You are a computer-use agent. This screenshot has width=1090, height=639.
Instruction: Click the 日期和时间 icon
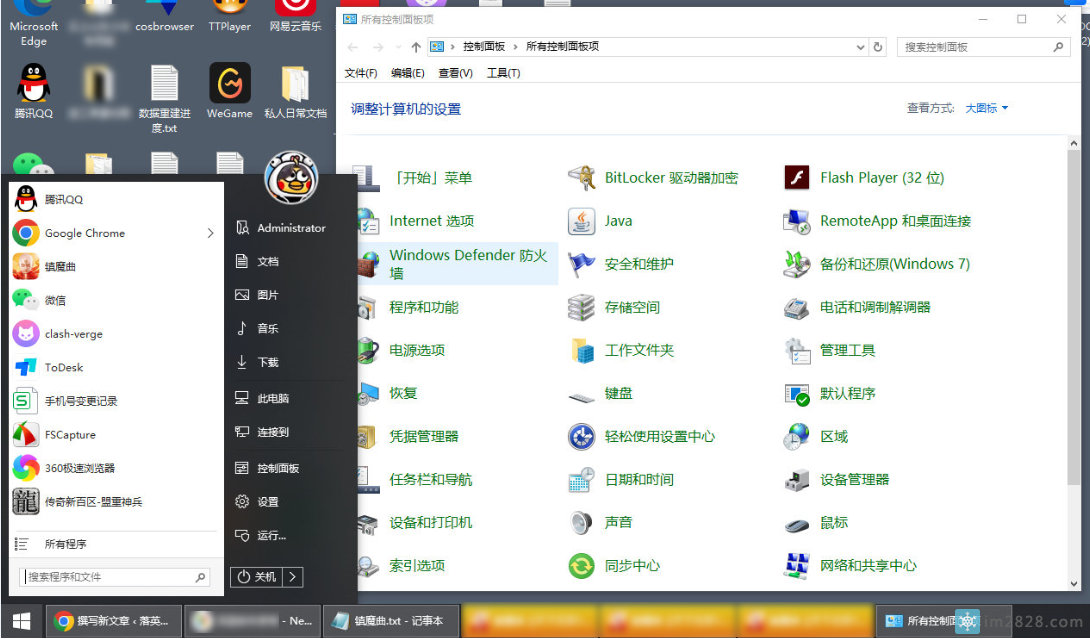tap(581, 480)
